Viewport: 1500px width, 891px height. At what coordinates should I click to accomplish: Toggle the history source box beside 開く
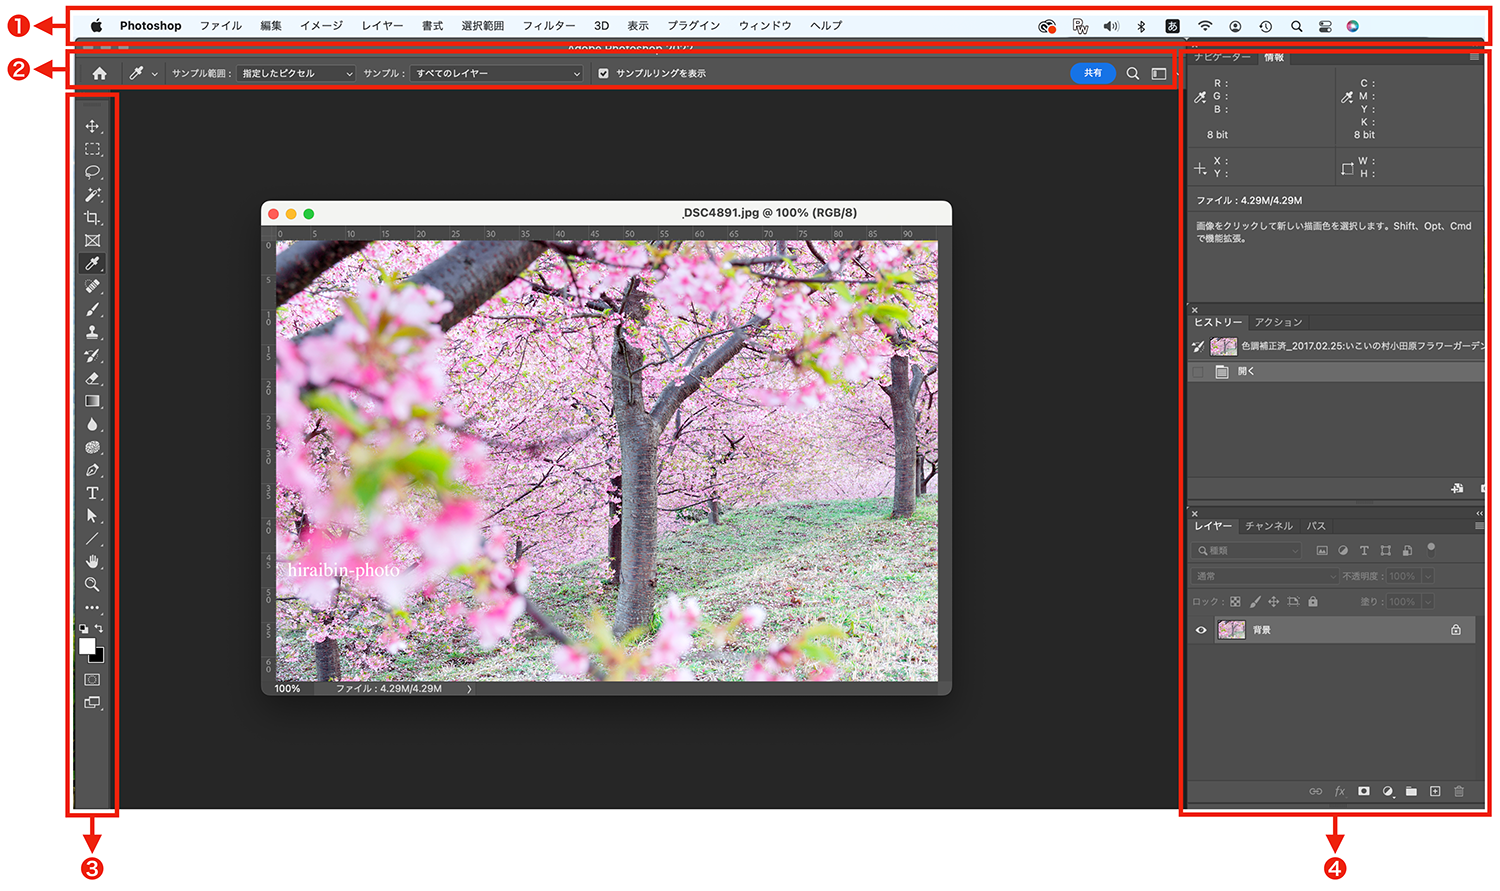[1198, 371]
